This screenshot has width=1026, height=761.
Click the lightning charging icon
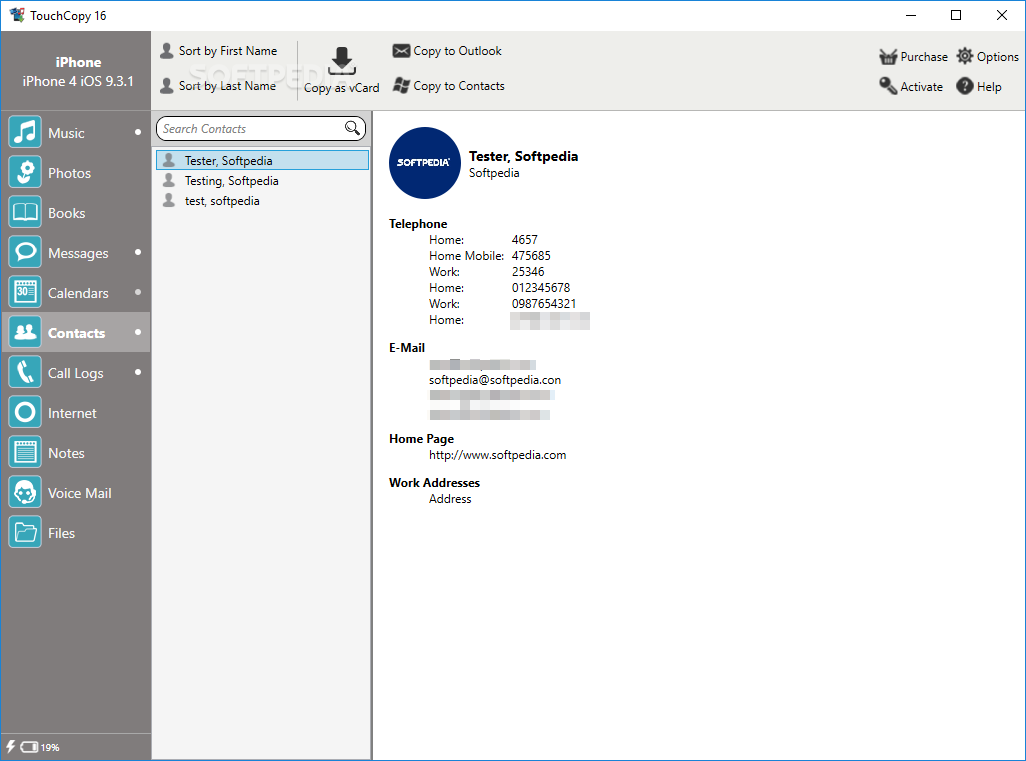click(x=10, y=746)
